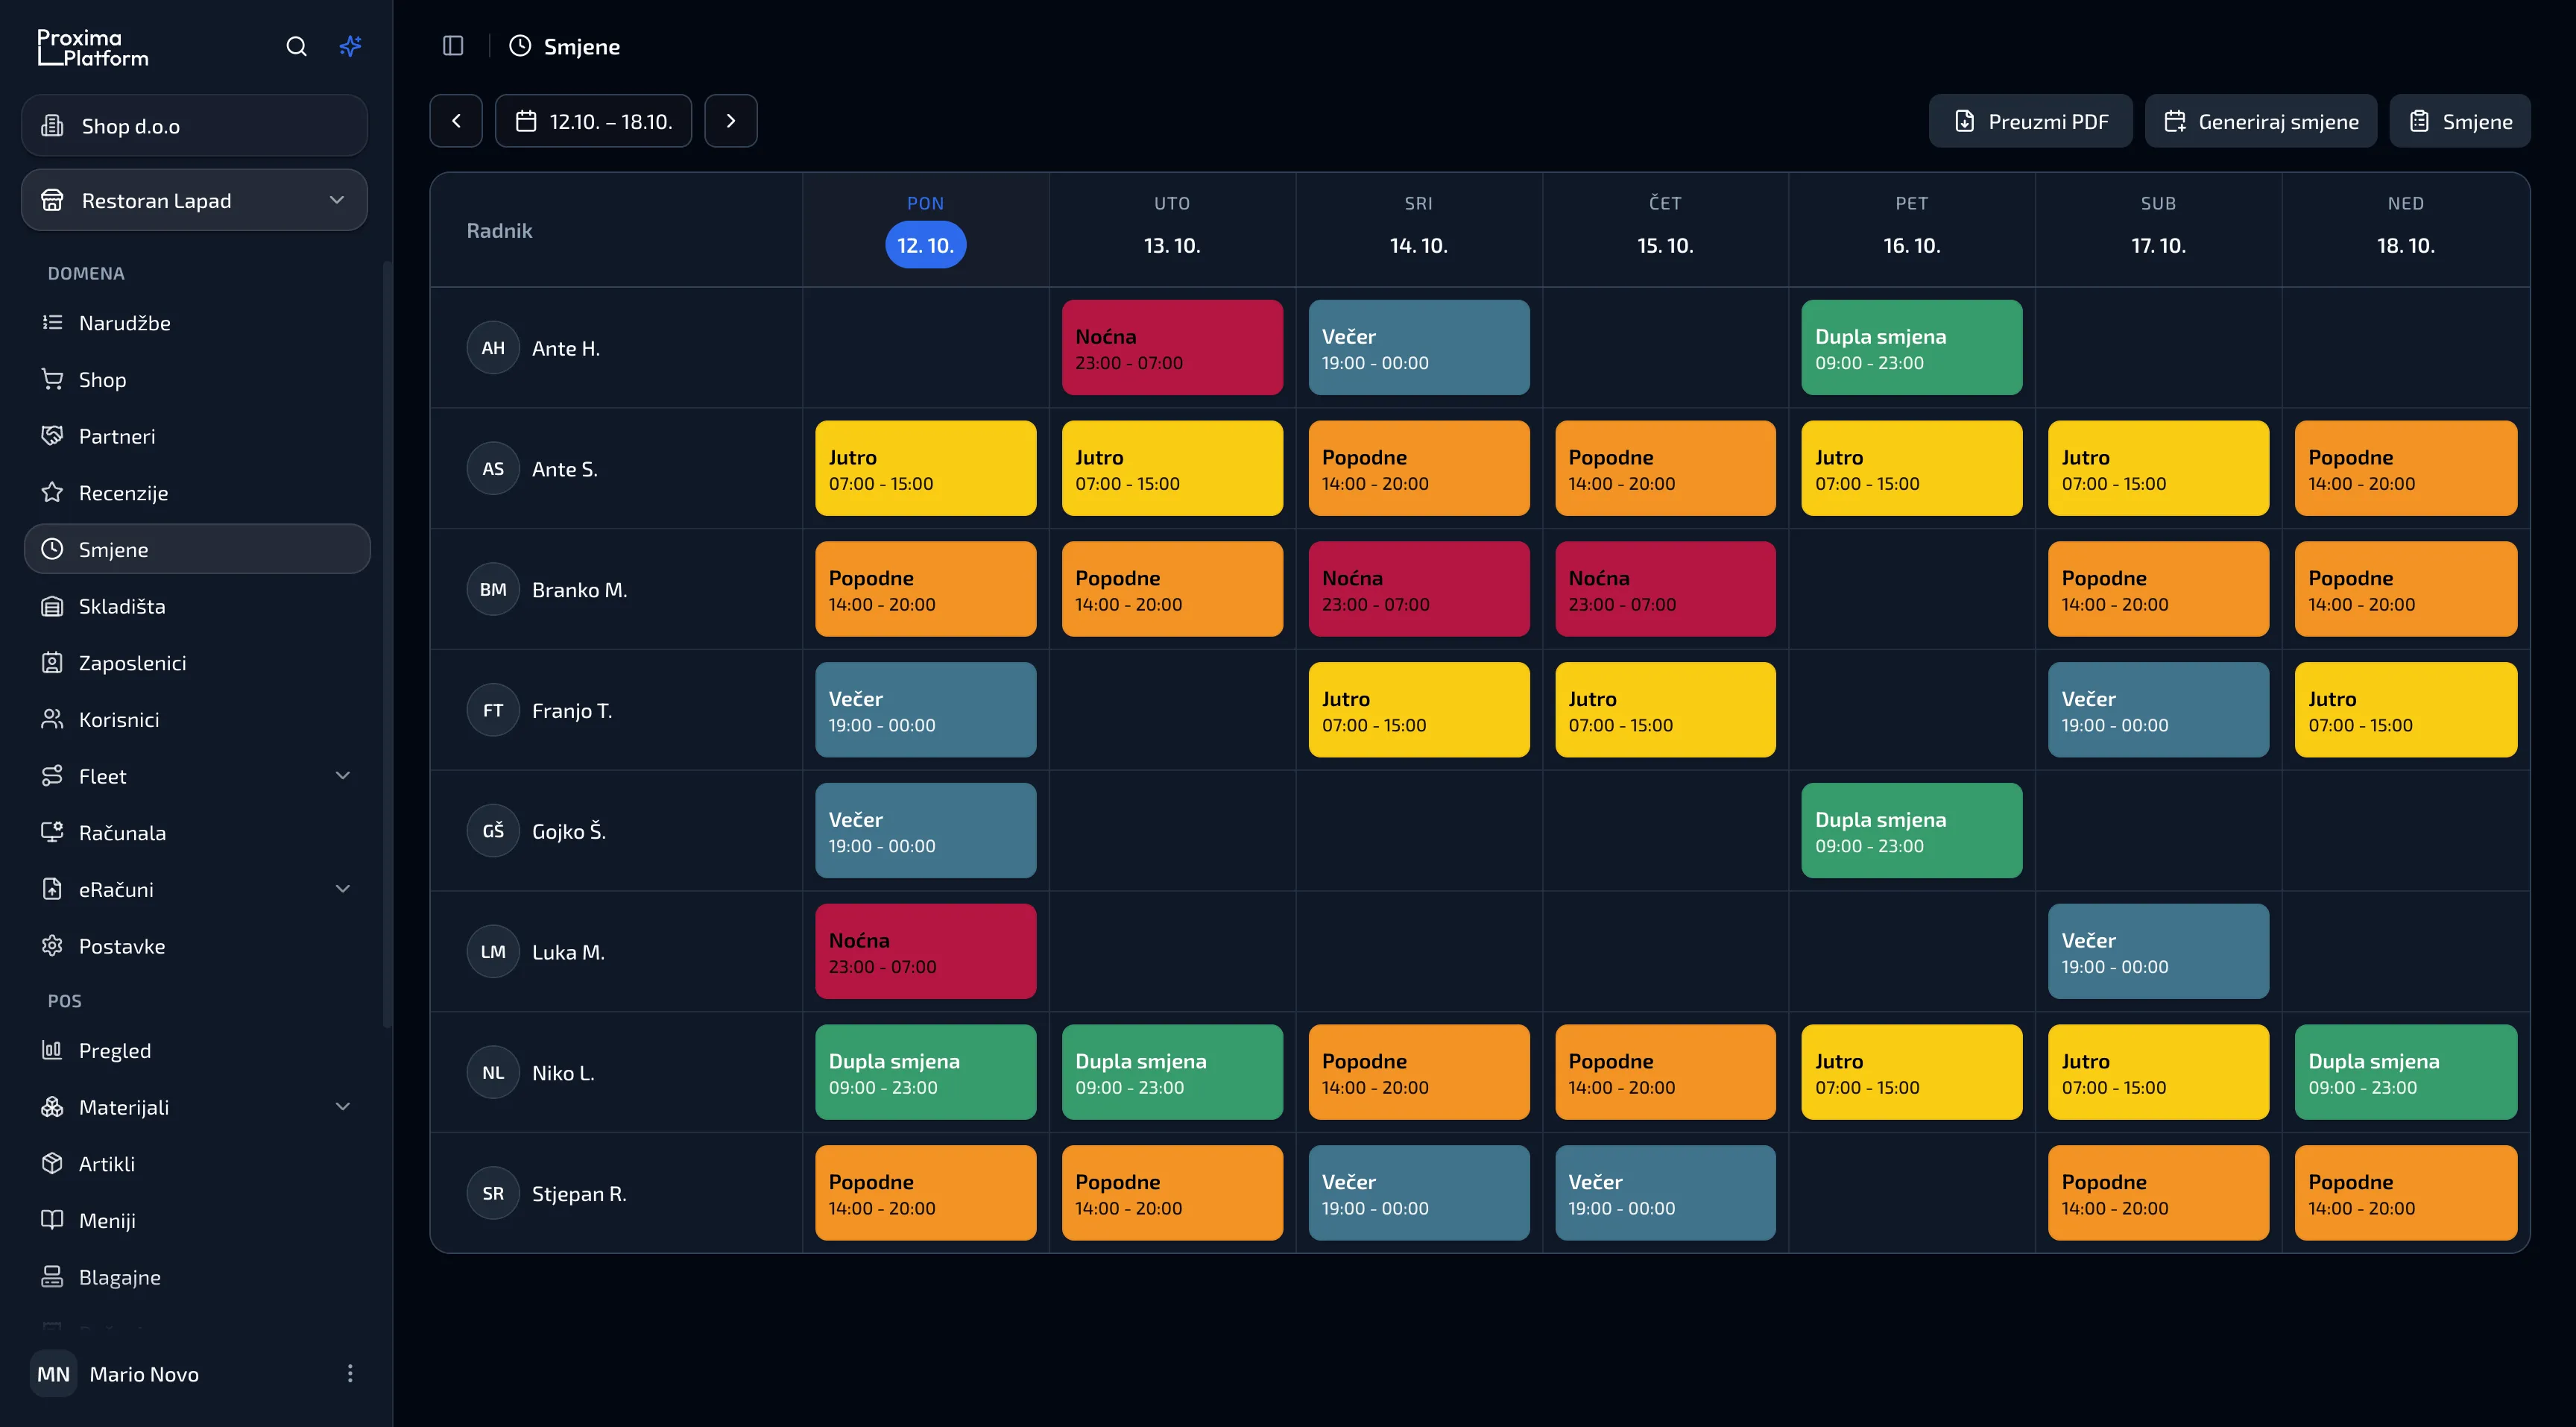Click the sparkle AI assistant icon

point(350,46)
